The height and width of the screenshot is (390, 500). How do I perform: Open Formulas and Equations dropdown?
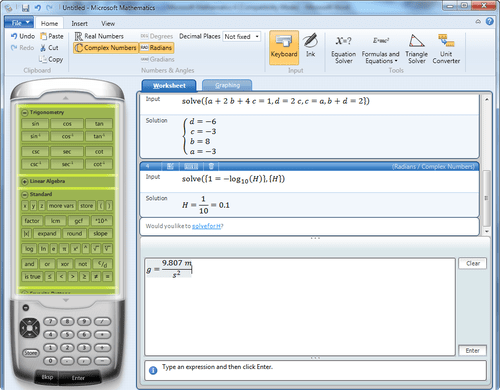click(380, 49)
